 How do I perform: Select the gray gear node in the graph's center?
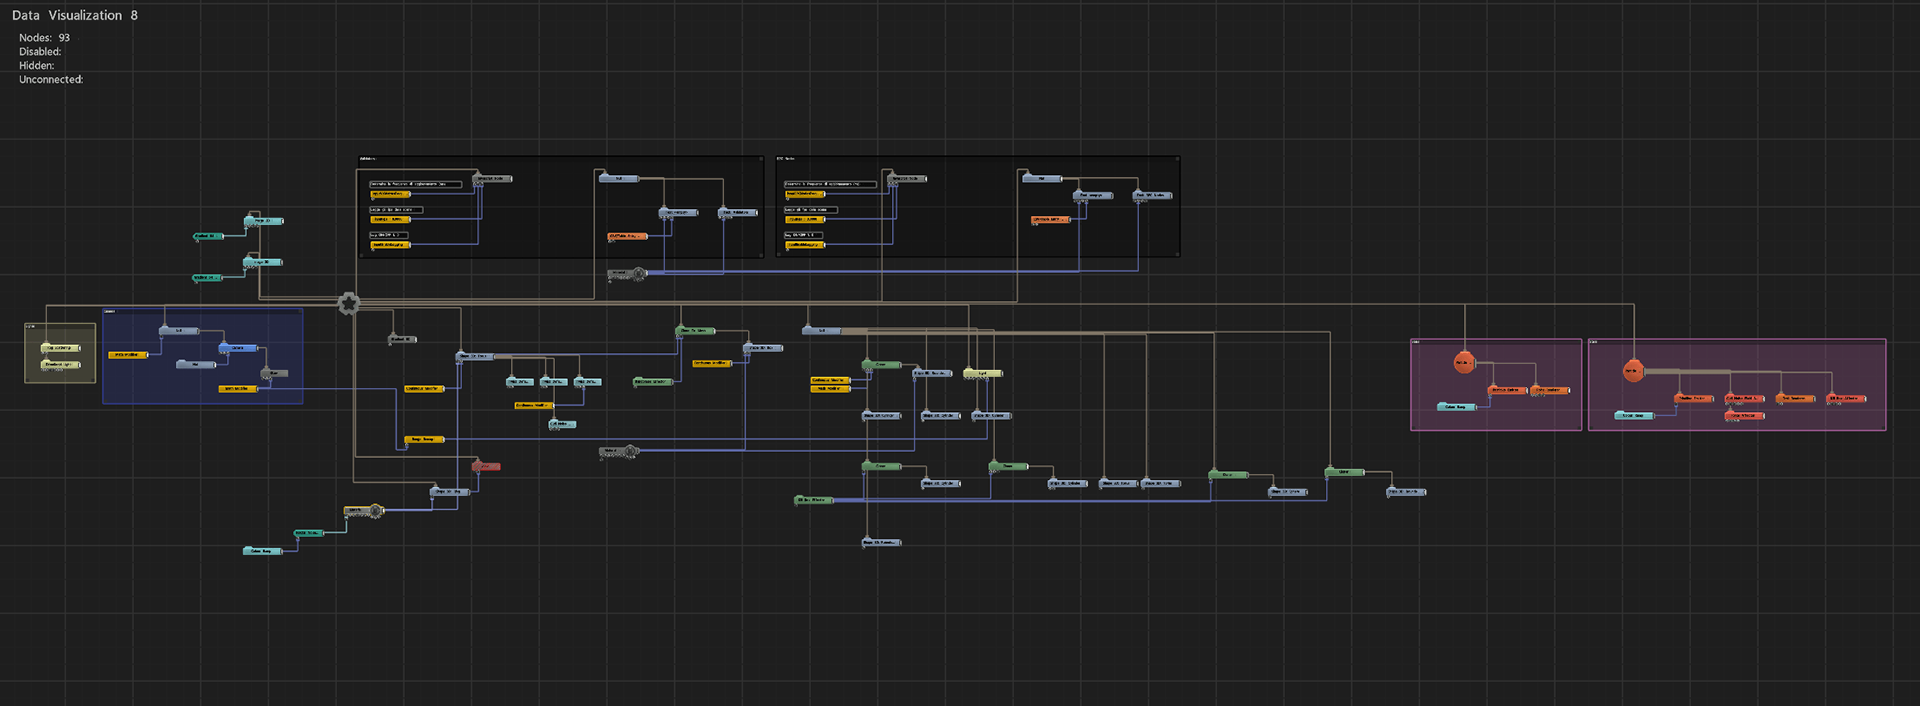pos(620,452)
